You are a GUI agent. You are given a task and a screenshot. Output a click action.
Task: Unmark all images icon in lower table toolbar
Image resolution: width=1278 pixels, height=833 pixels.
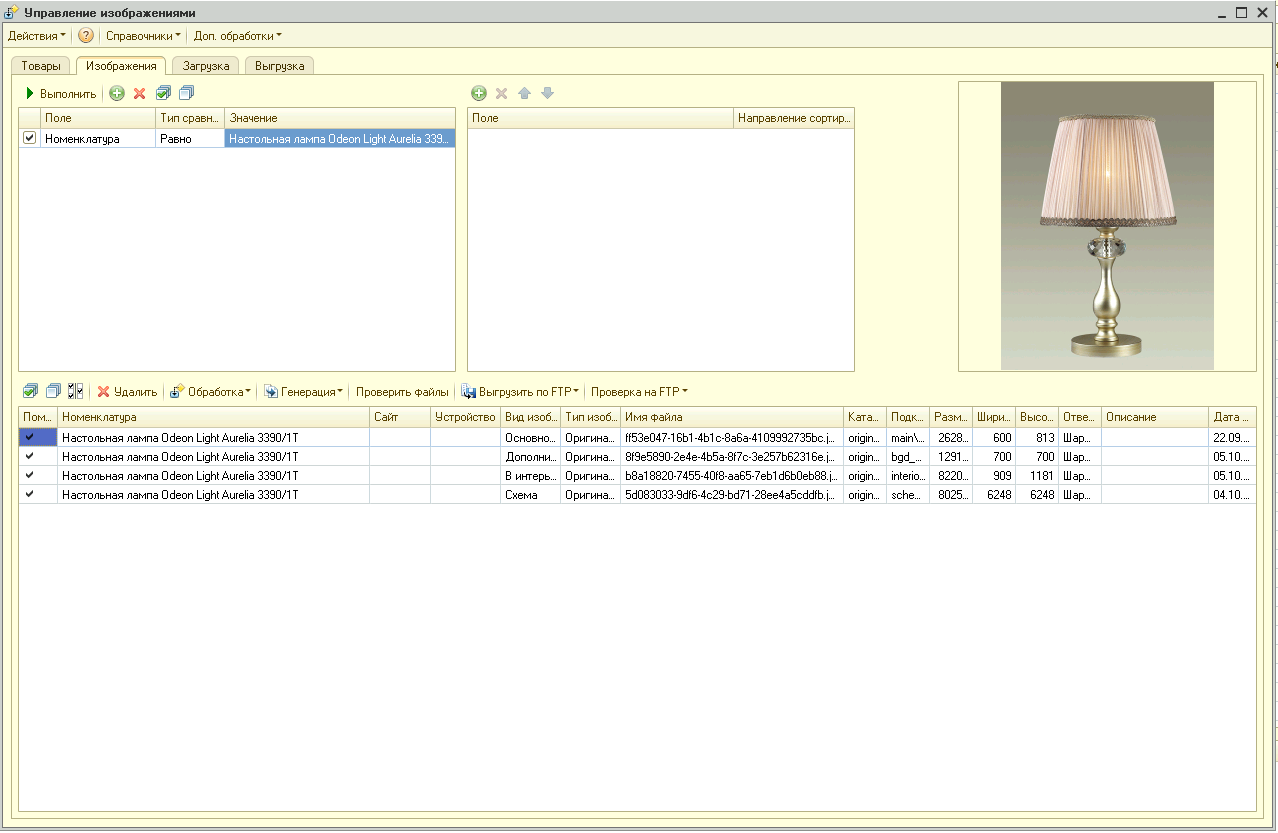point(53,392)
